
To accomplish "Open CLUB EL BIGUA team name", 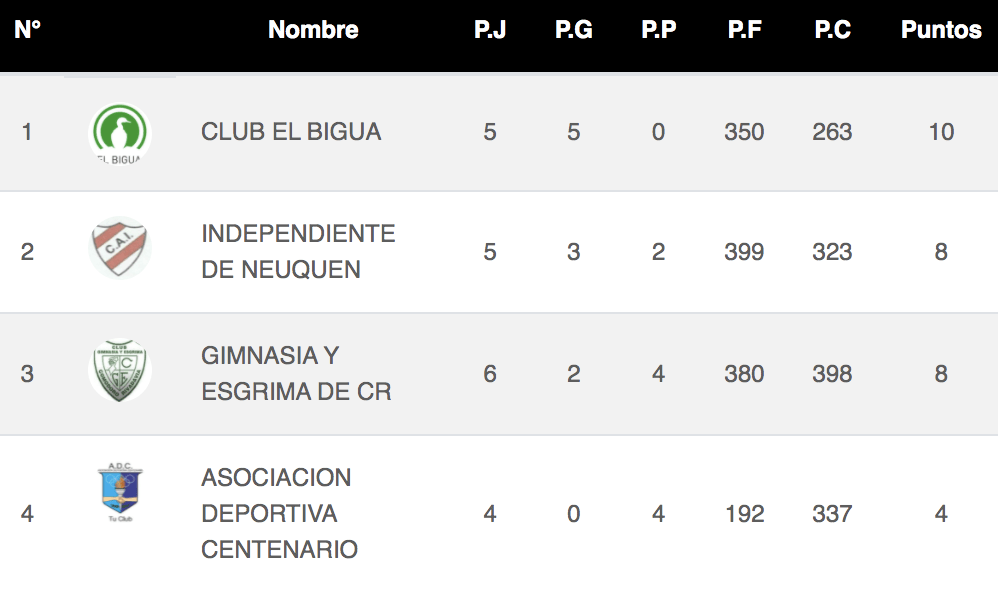I will pyautogui.click(x=291, y=132).
